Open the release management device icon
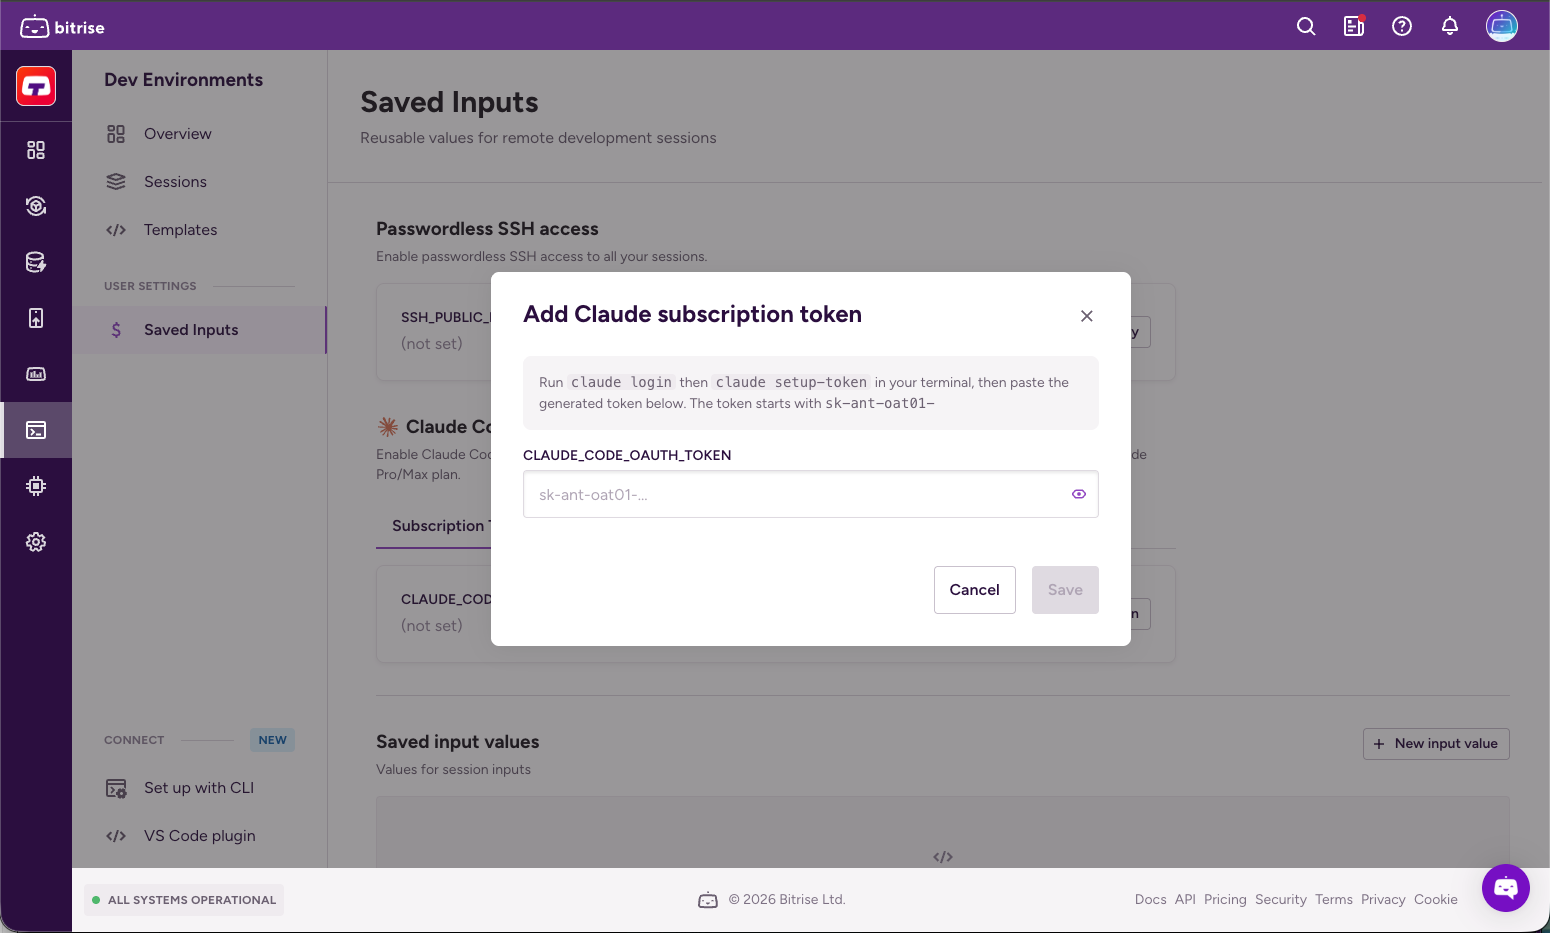 pyautogui.click(x=36, y=318)
